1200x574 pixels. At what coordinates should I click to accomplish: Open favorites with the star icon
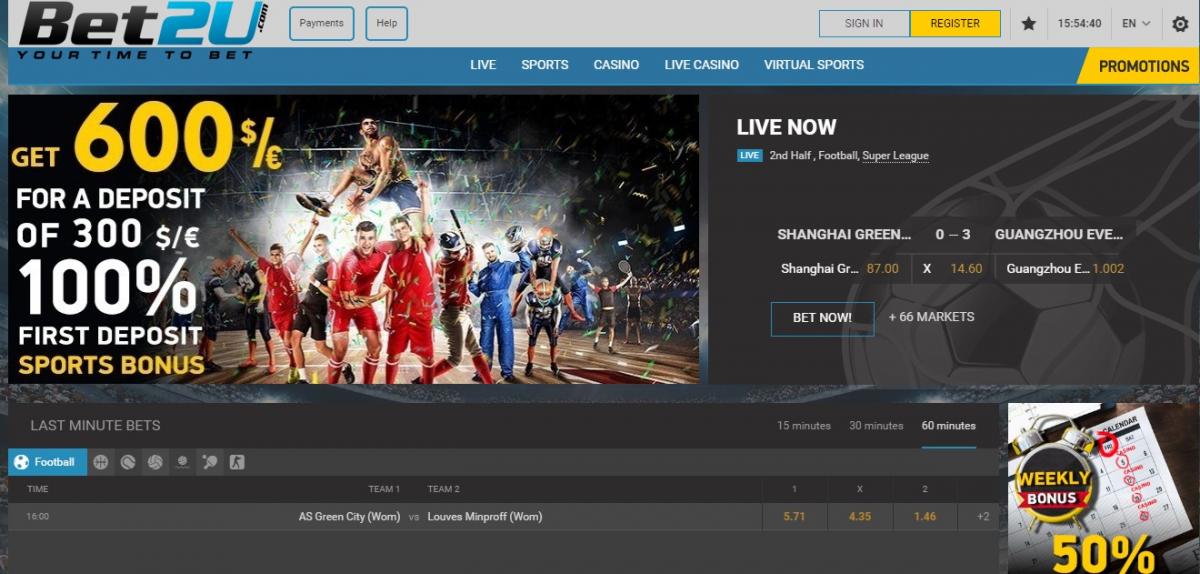pyautogui.click(x=1028, y=23)
